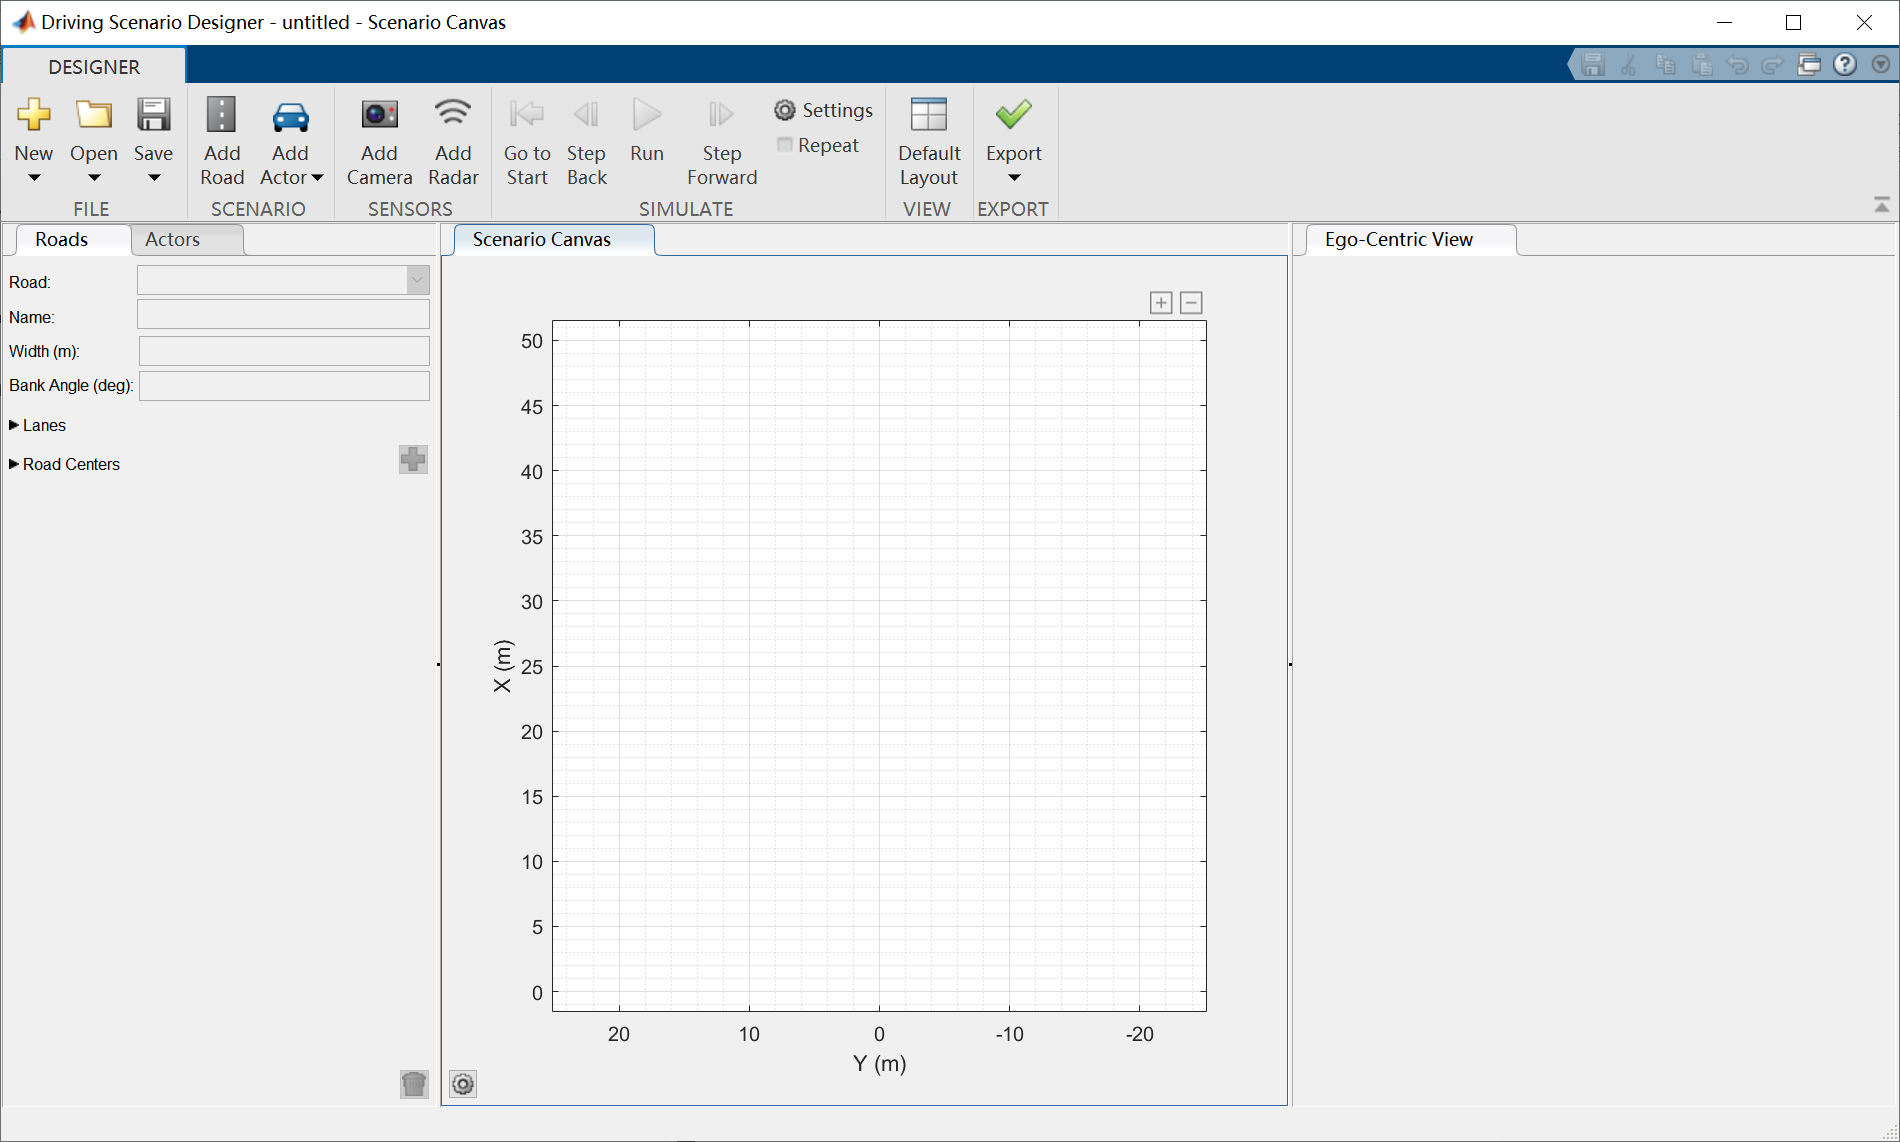Viewport: 1900px width, 1142px height.
Task: Zoom out on canvas with minus icon
Action: (1191, 303)
